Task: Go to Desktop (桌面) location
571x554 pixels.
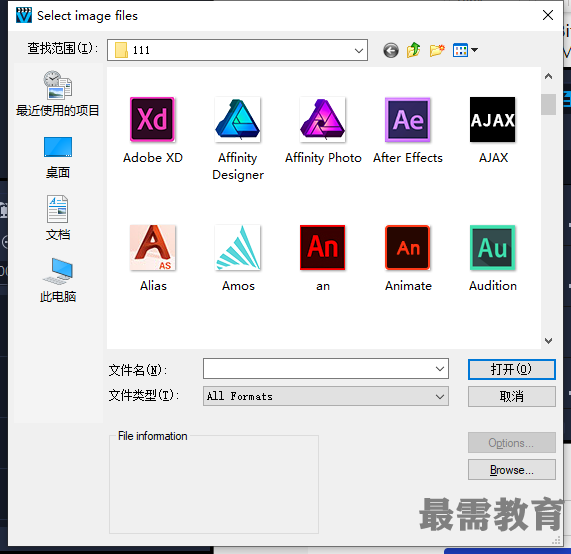Action: coord(58,158)
